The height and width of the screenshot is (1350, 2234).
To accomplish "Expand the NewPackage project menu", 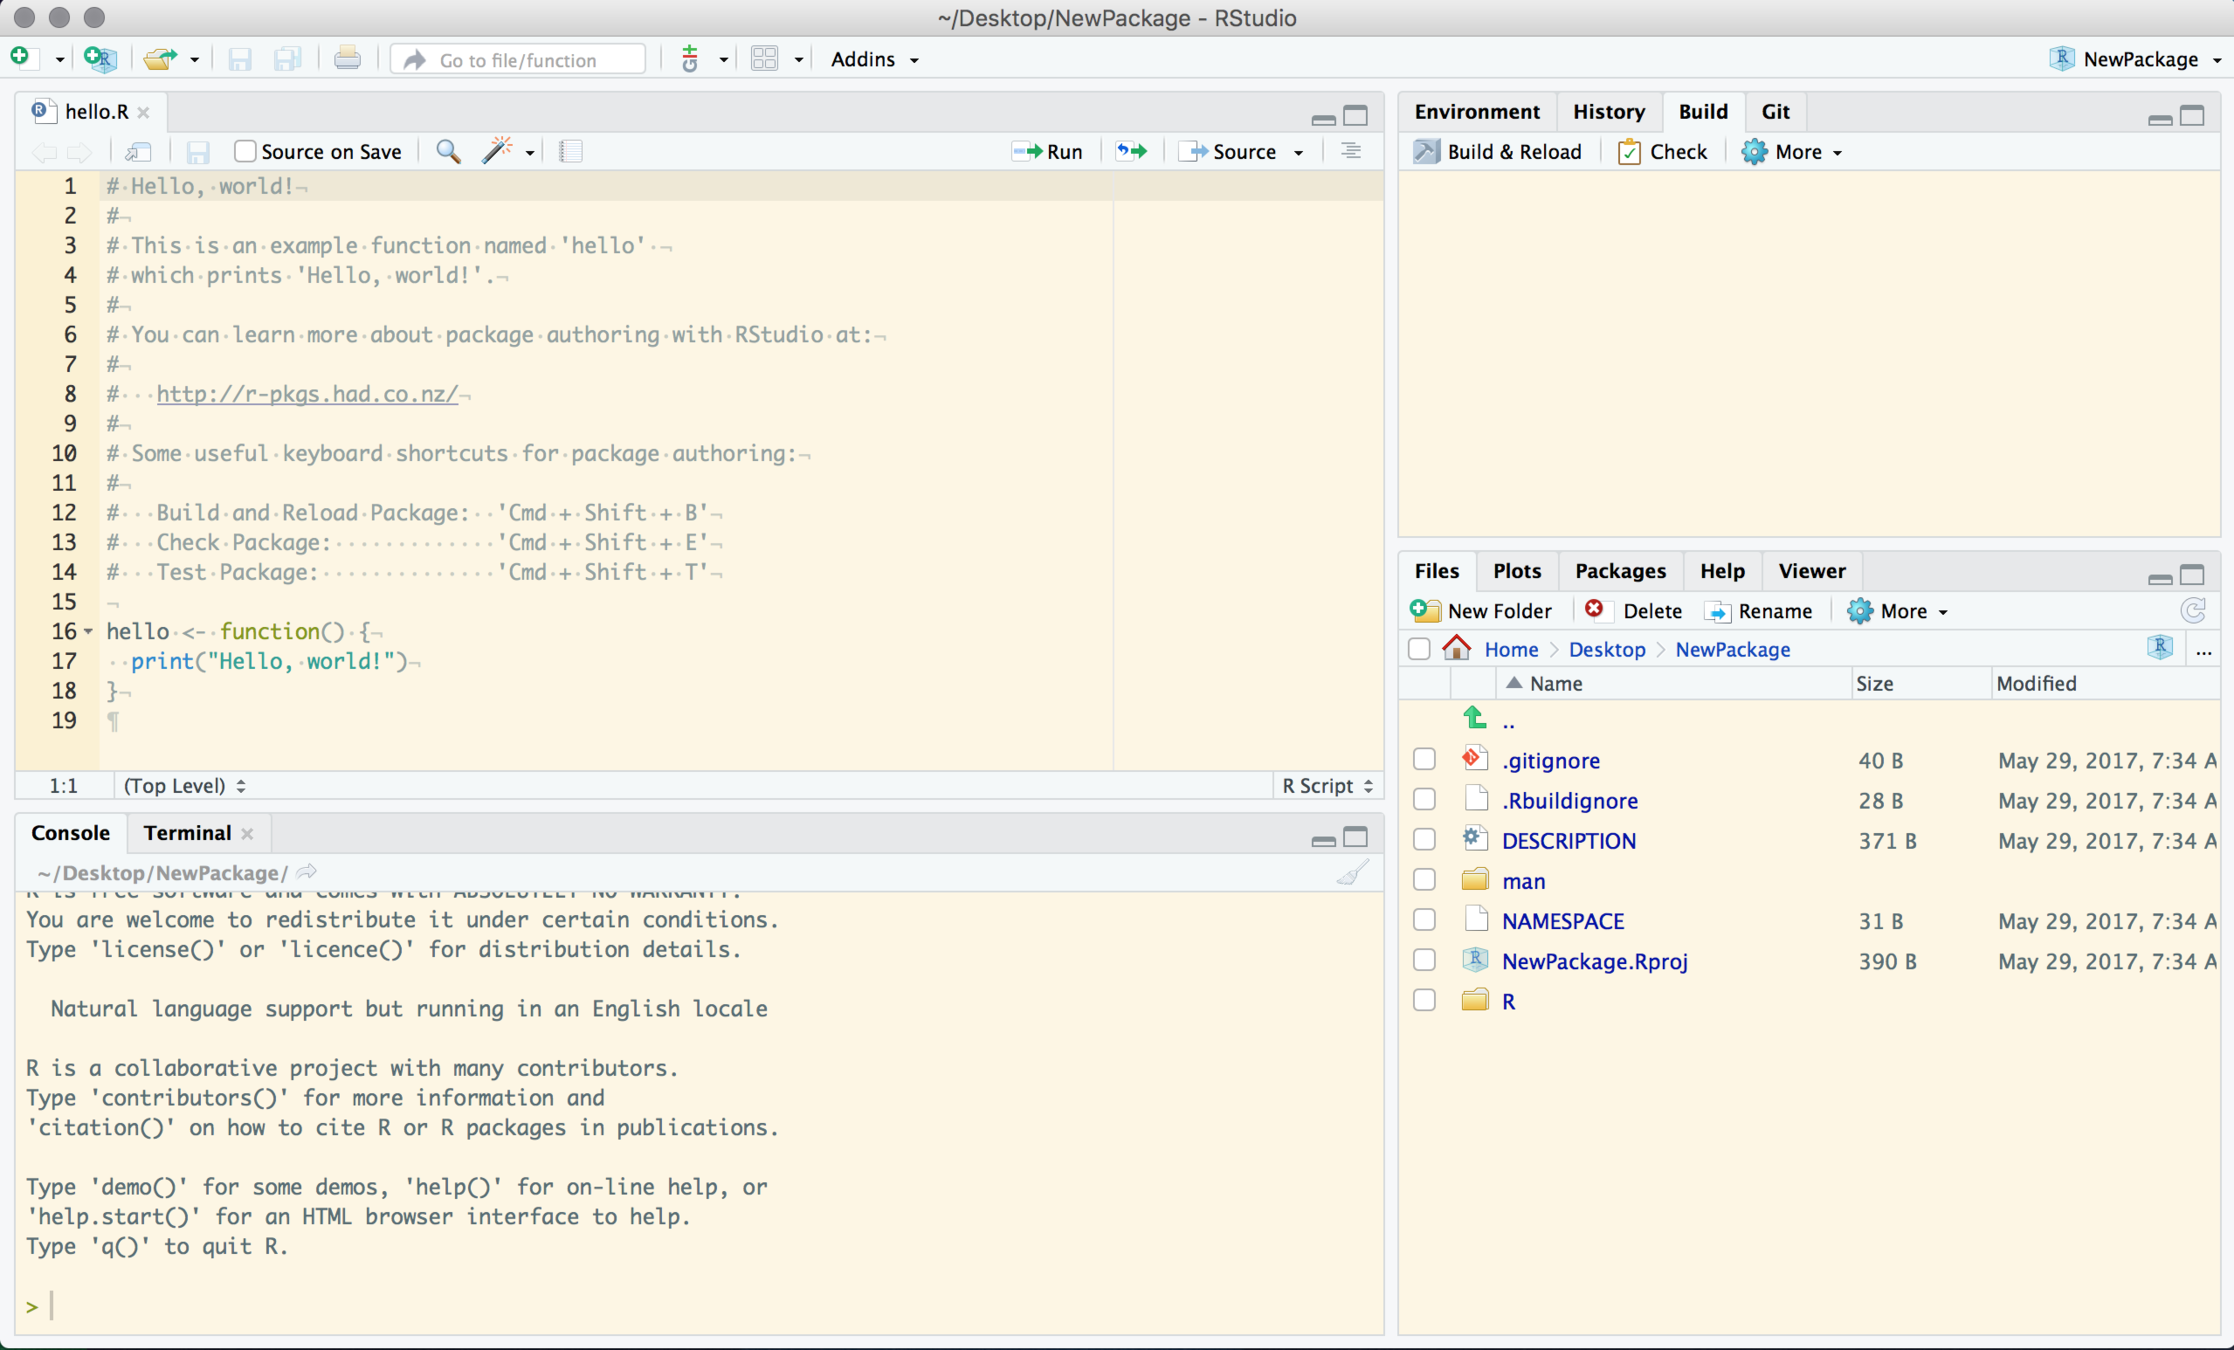I will (2135, 59).
